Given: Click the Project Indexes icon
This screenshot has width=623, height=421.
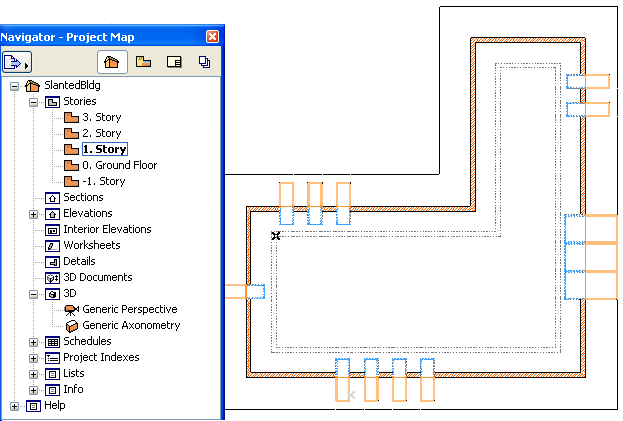Looking at the screenshot, I should point(52,358).
